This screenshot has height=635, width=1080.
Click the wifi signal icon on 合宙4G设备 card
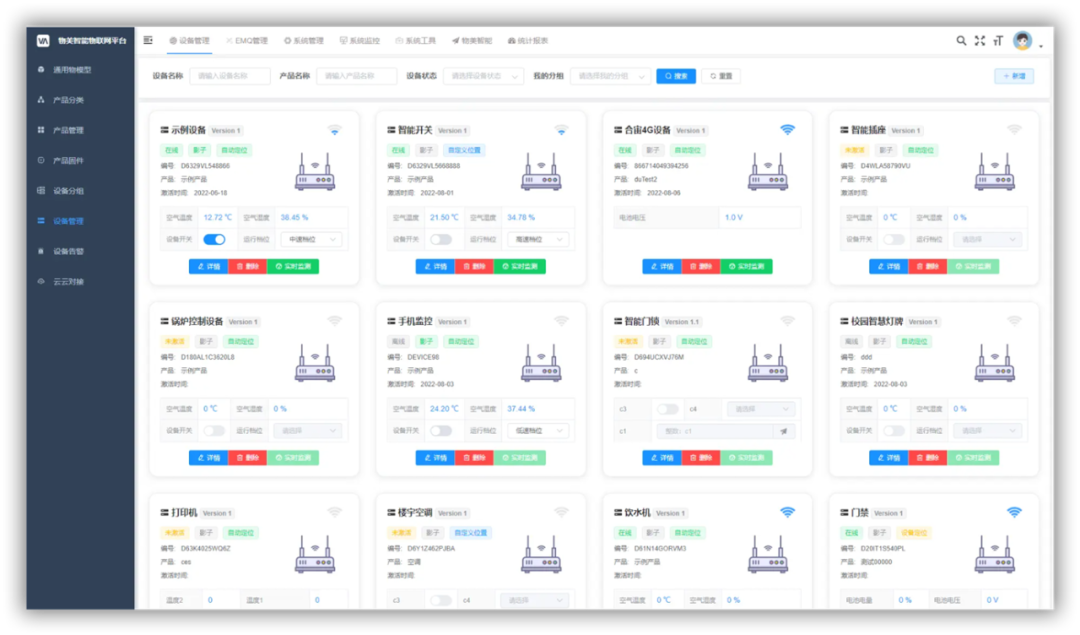787,129
